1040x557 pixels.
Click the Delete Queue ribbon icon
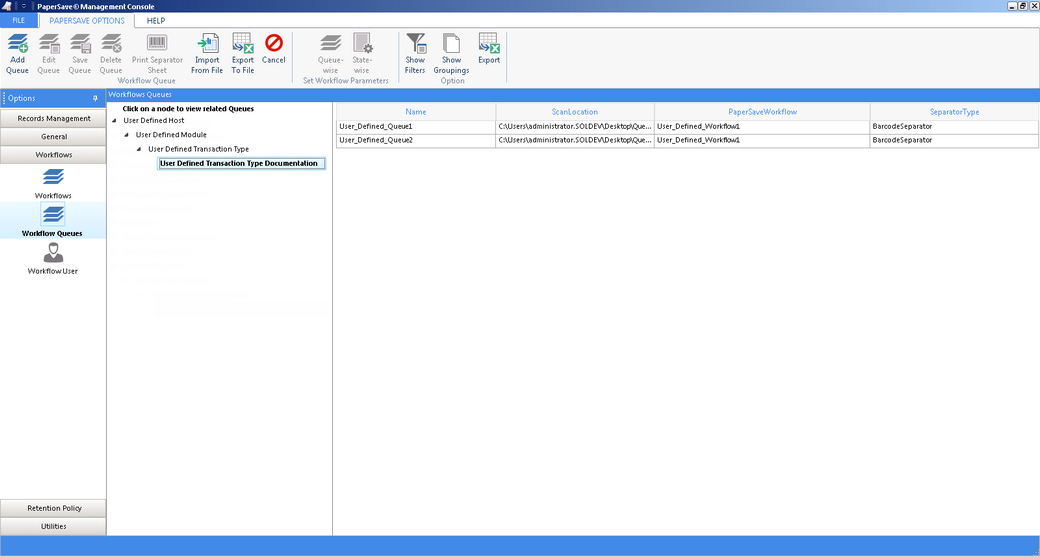tap(111, 44)
